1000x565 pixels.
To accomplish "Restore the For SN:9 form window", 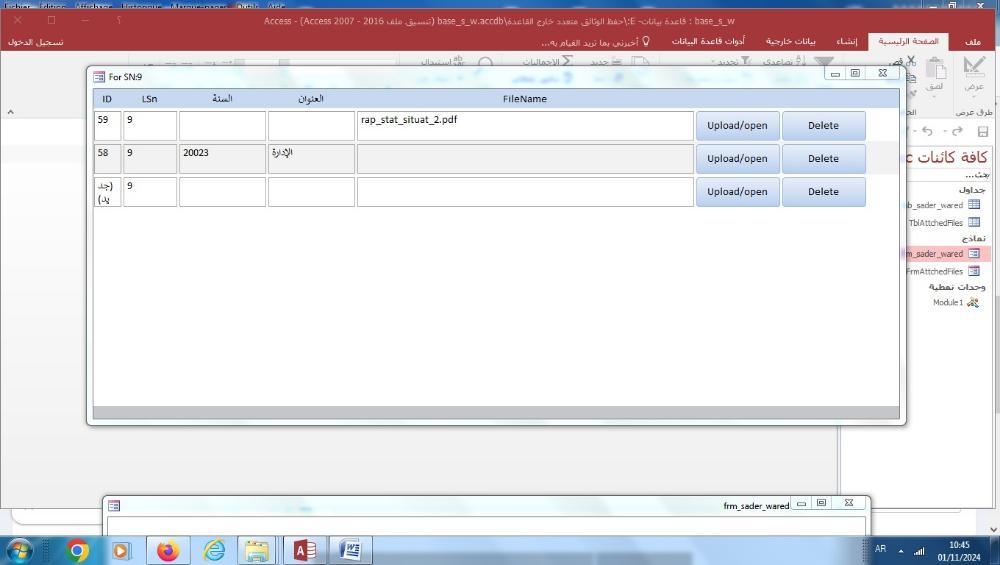I will point(855,73).
